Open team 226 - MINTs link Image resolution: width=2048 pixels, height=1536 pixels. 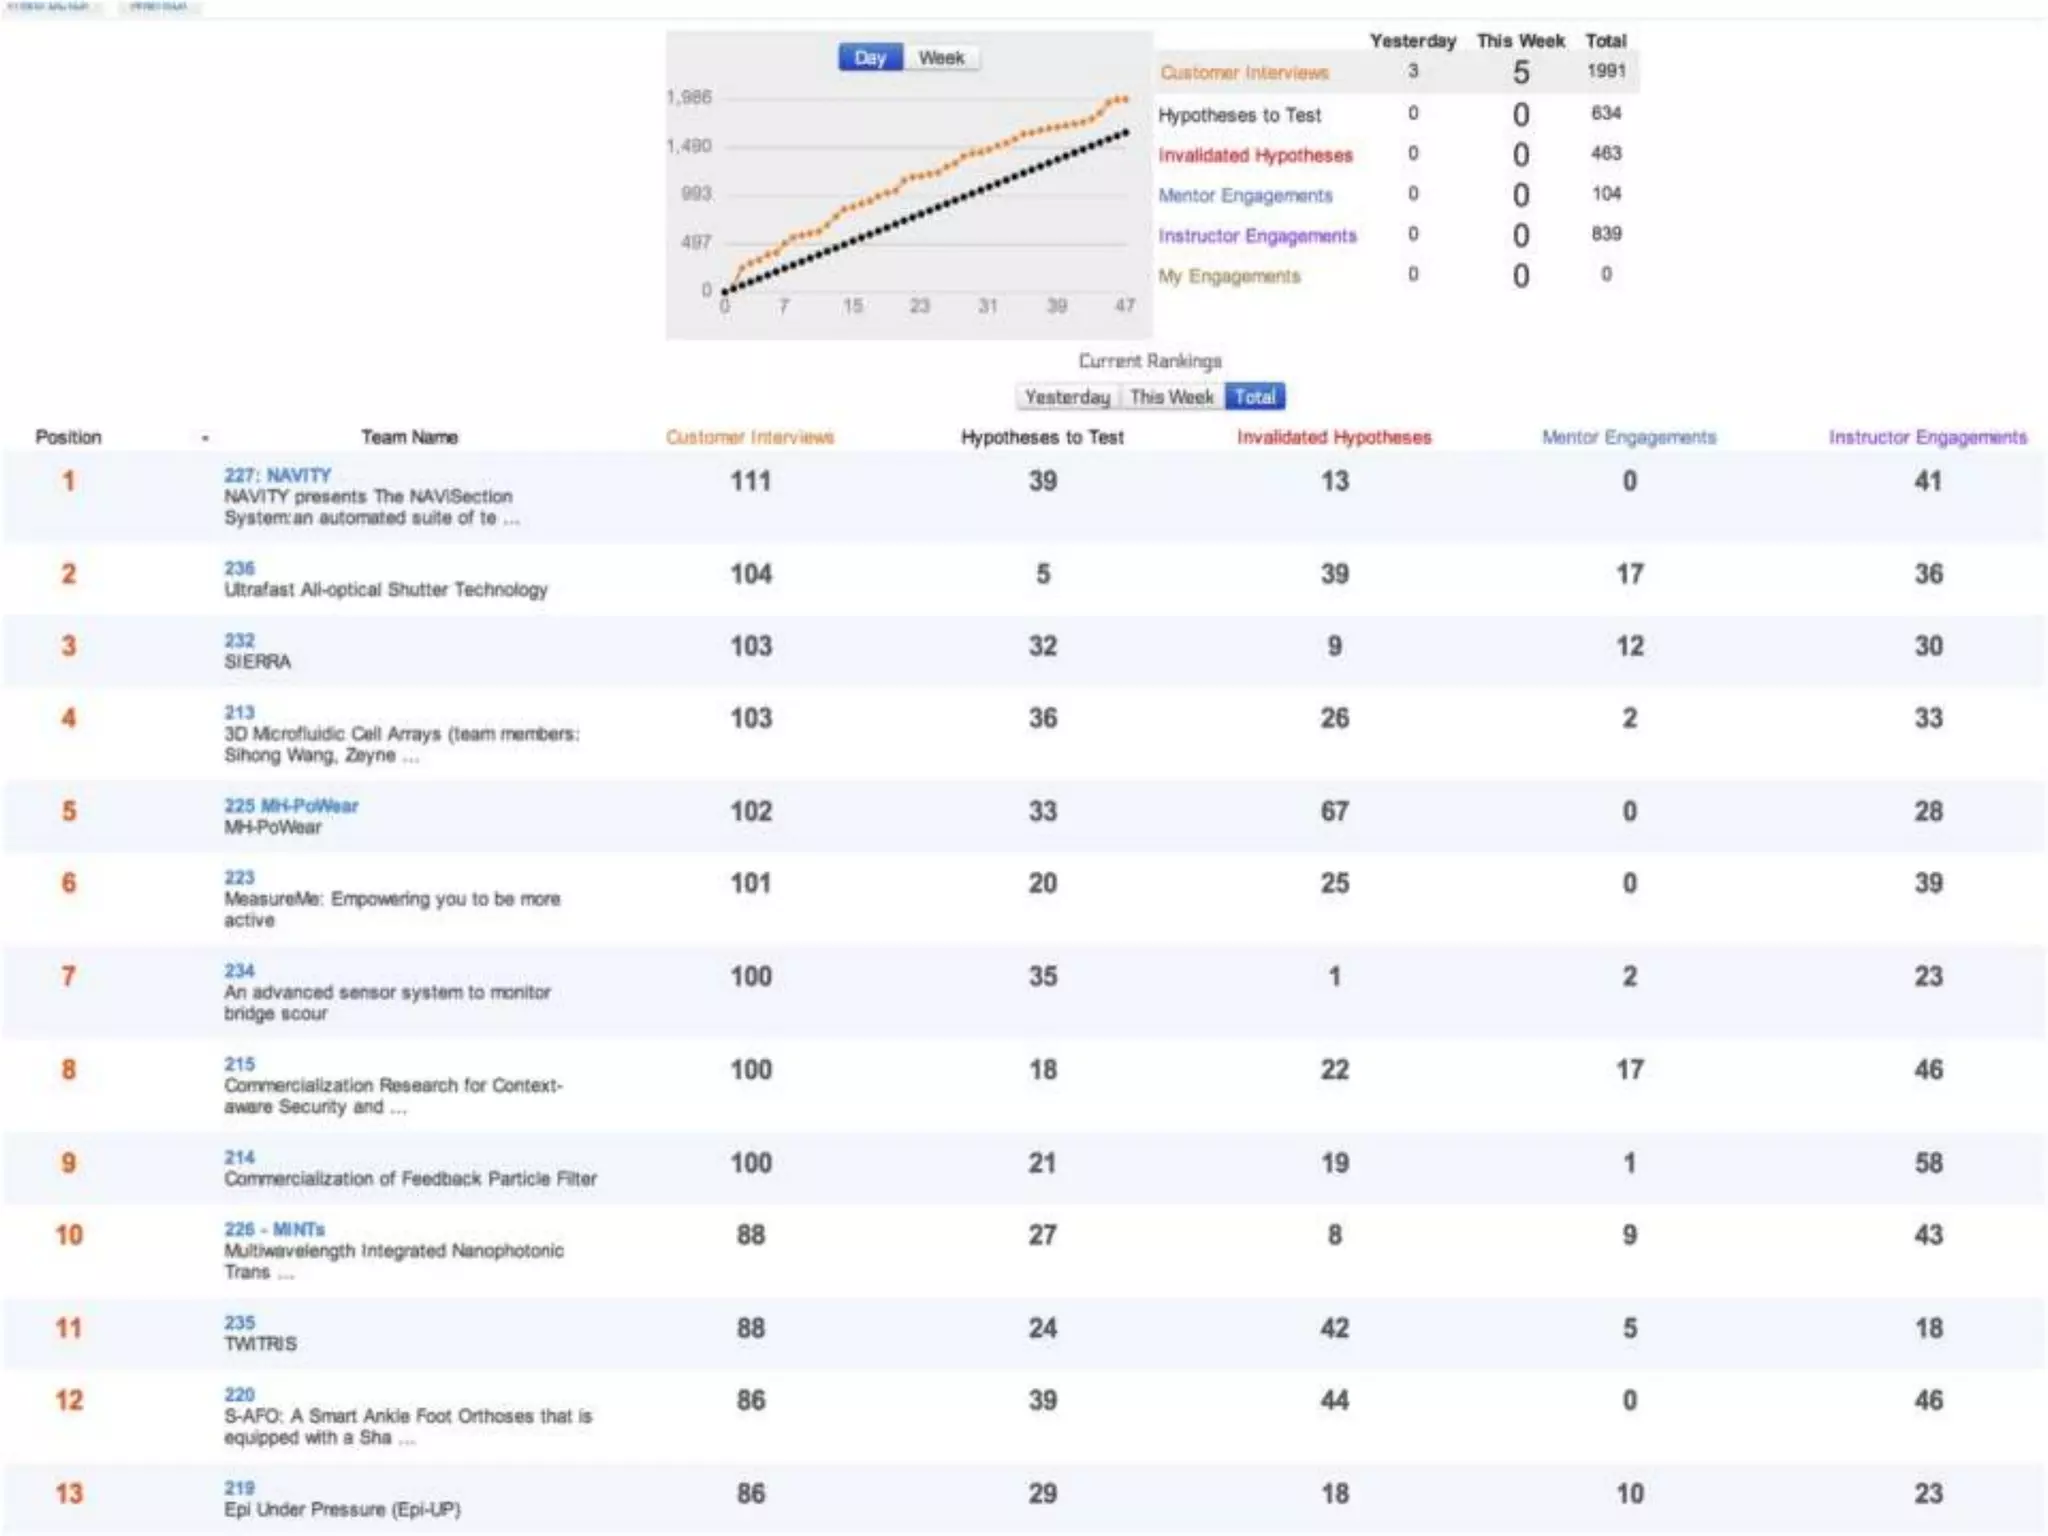(274, 1229)
